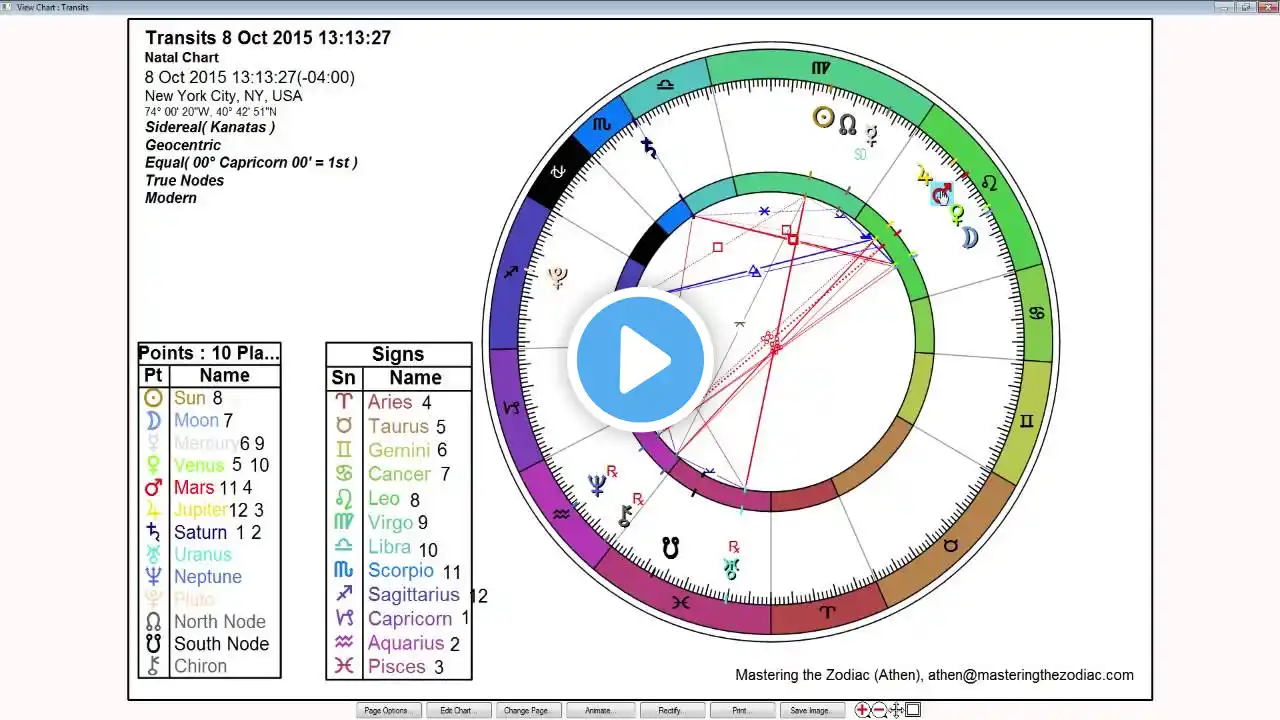Select Moon in the Points legend
The image size is (1280, 720).
210,420
